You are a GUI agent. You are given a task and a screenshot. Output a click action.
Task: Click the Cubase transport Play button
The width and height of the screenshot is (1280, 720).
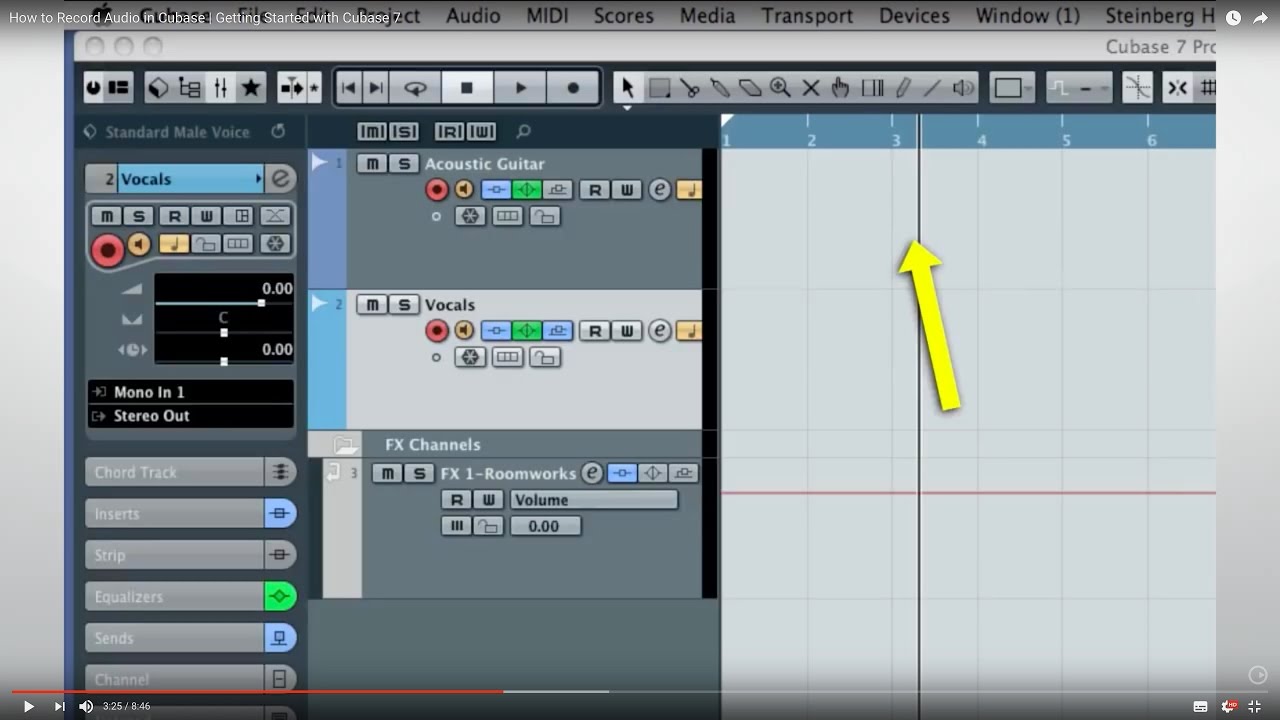[520, 88]
